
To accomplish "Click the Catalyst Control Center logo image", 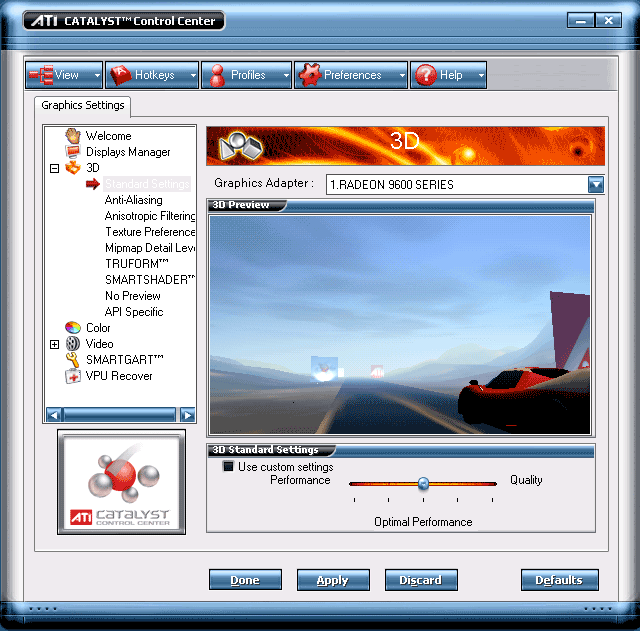I will [122, 482].
